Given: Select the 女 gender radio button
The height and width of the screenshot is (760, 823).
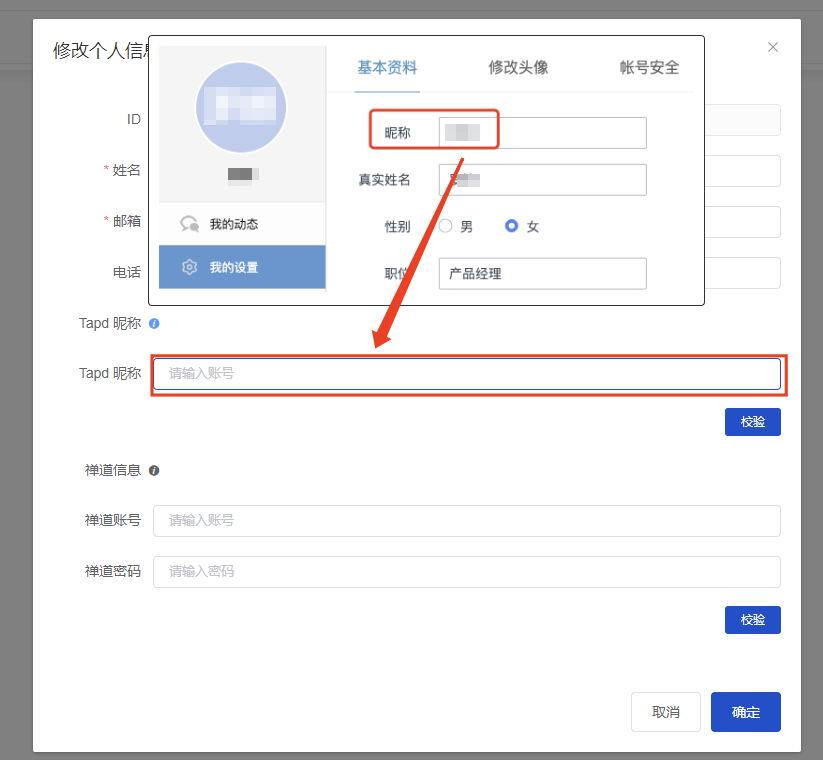Looking at the screenshot, I should coord(510,226).
